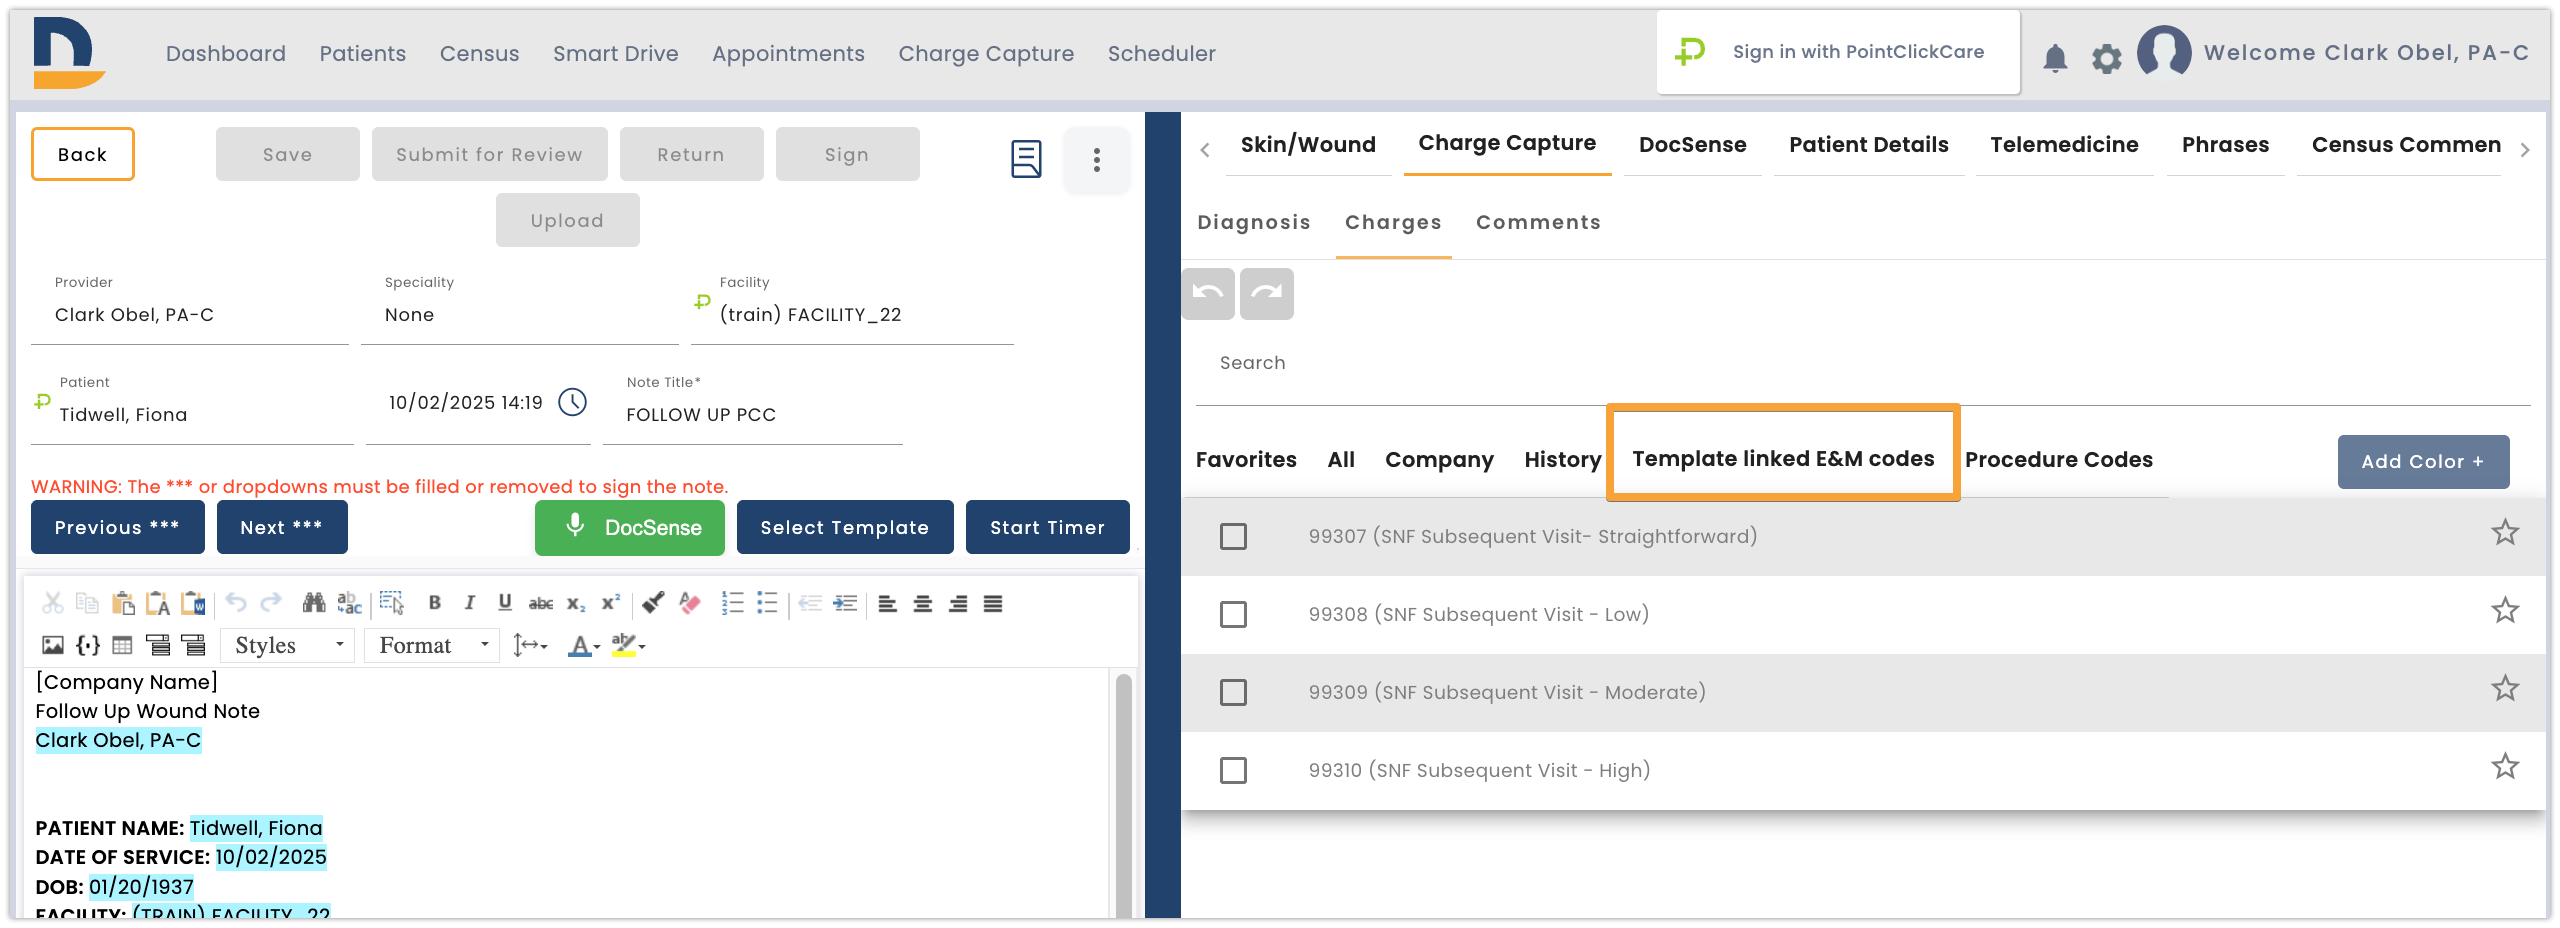Click the Find binoculars icon
Screen dimensions: 2560x928
click(x=314, y=603)
